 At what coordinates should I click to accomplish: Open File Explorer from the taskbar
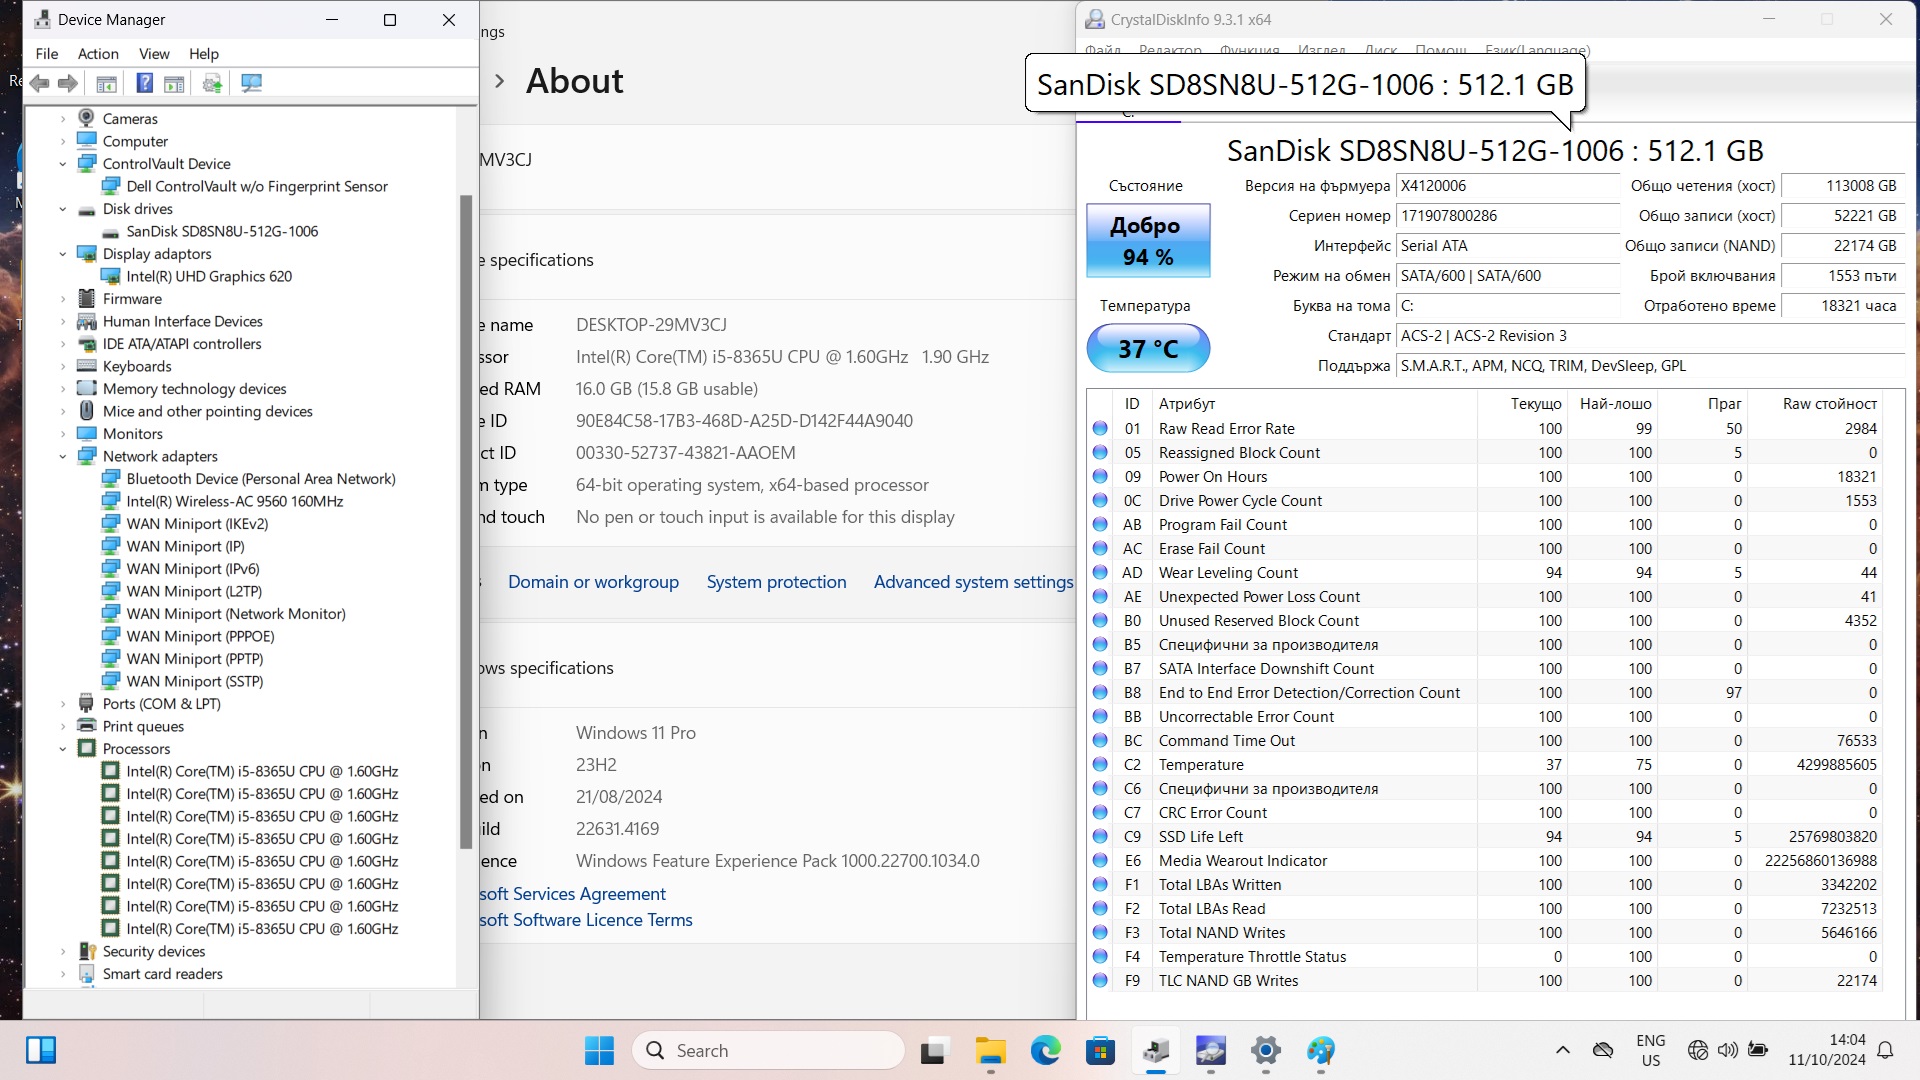(990, 1050)
